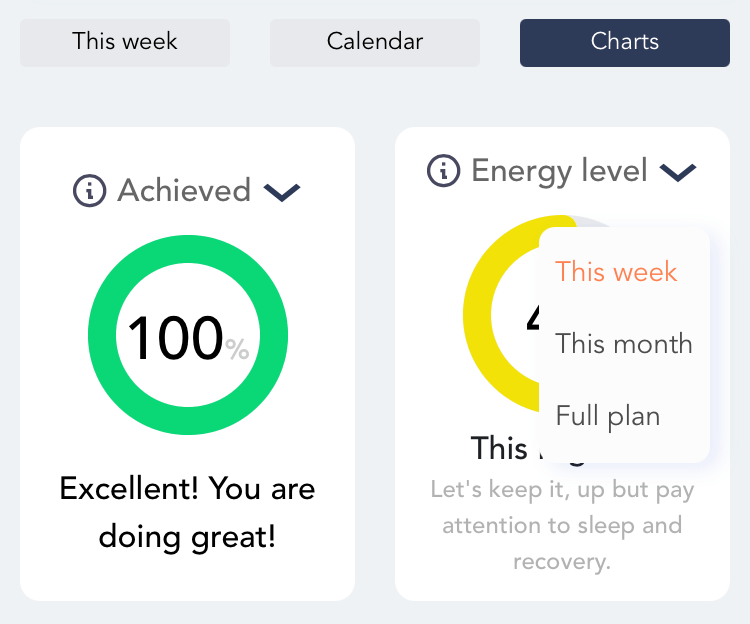Viewport: 750px width, 624px height.
Task: Choose This week in the dropdown list
Action: tap(616, 272)
